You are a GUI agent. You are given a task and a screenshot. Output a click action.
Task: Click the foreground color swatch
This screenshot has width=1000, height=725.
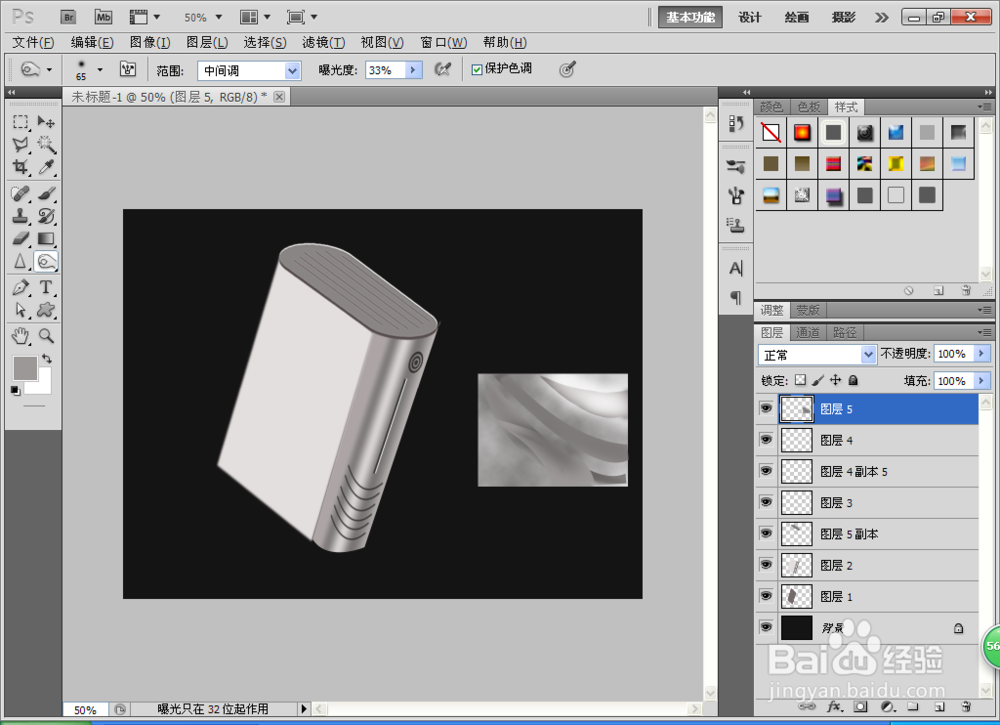[25, 369]
